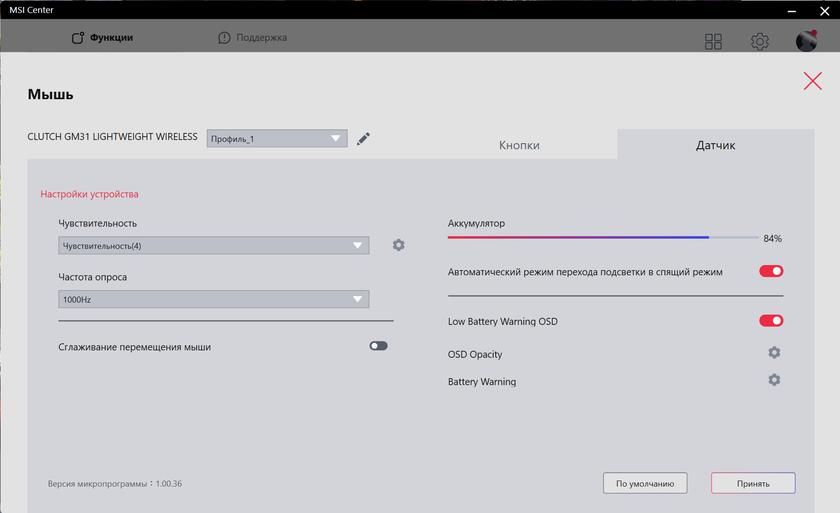This screenshot has height=513, width=840.
Task: Switch to the Кнопки tab
Action: (519, 145)
